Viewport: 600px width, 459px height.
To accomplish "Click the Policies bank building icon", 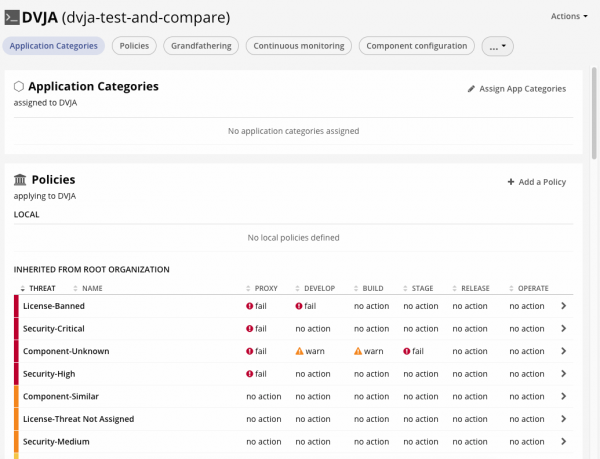I will tap(20, 180).
